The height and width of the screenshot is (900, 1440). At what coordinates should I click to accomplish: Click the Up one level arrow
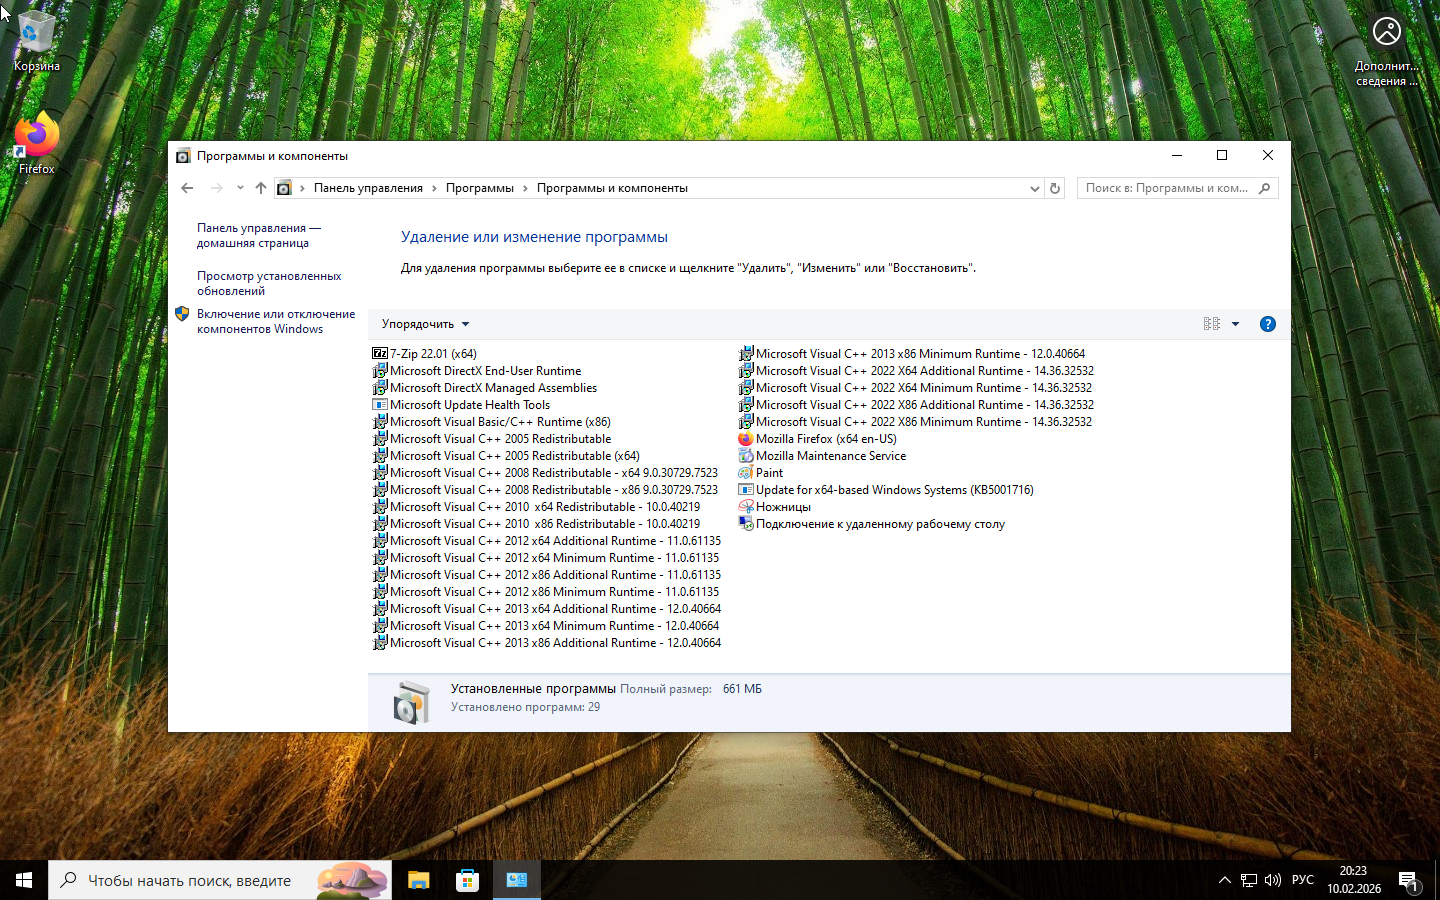pos(261,188)
